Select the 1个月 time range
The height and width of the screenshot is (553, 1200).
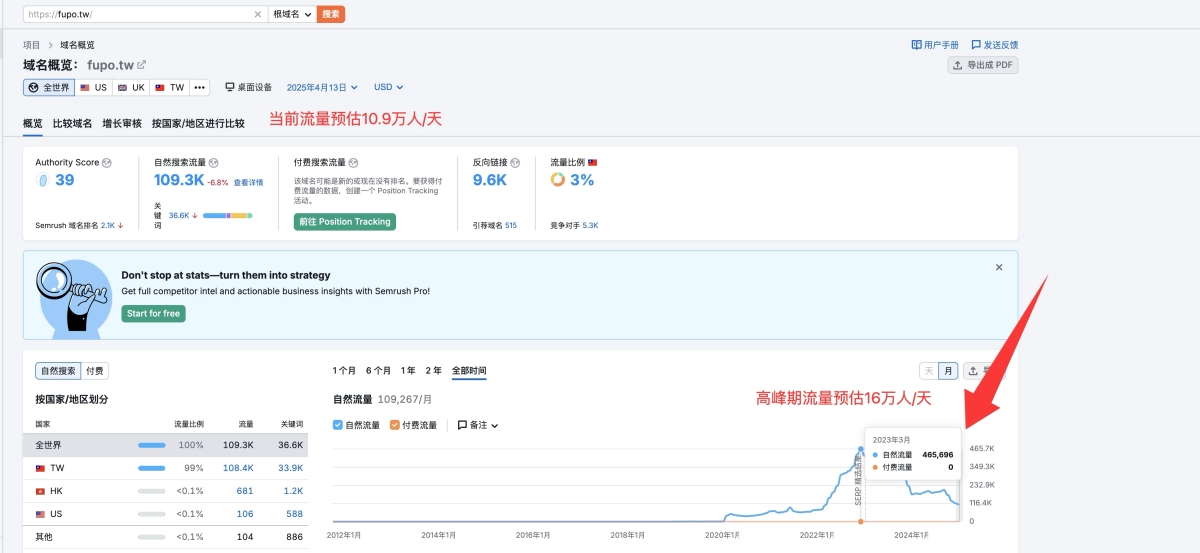pyautogui.click(x=345, y=371)
